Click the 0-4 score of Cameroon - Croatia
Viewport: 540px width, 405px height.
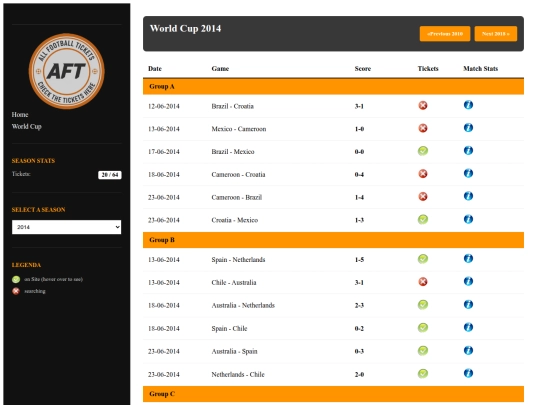[359, 175]
